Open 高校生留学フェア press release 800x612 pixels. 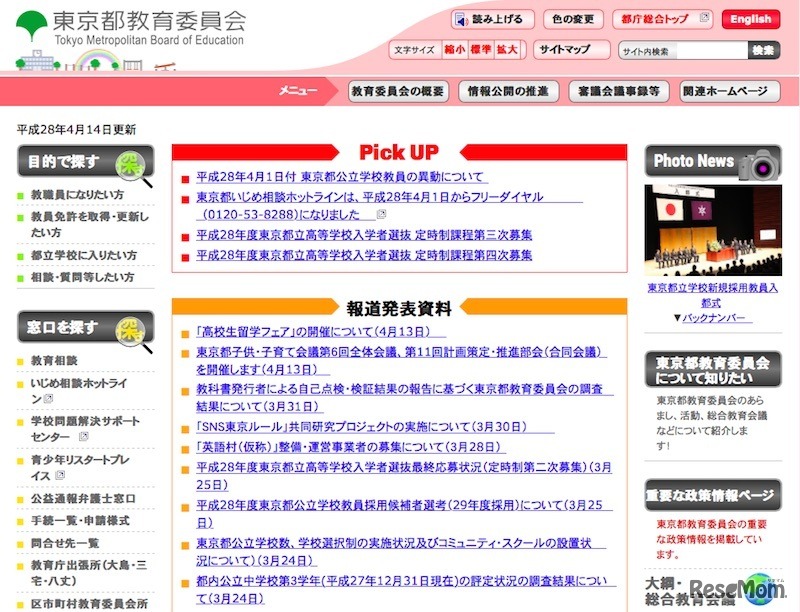[x=320, y=332]
